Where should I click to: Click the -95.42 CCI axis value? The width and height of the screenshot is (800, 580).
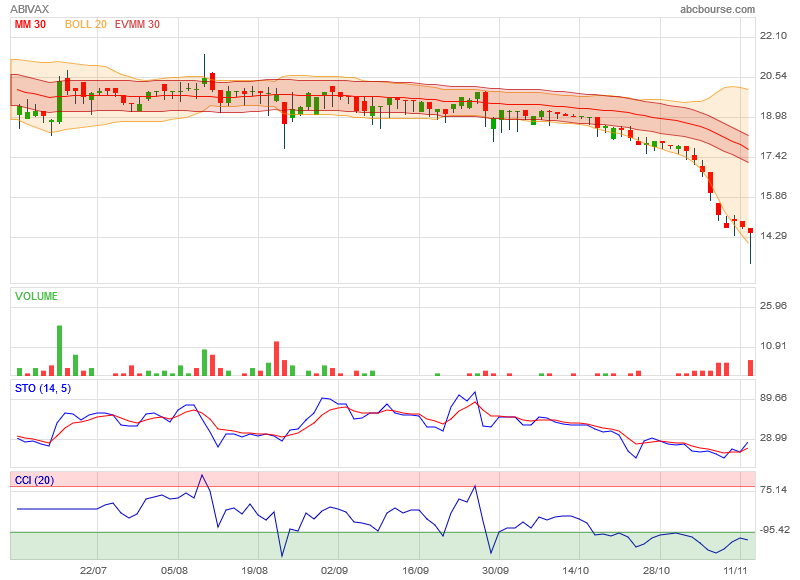pos(773,529)
